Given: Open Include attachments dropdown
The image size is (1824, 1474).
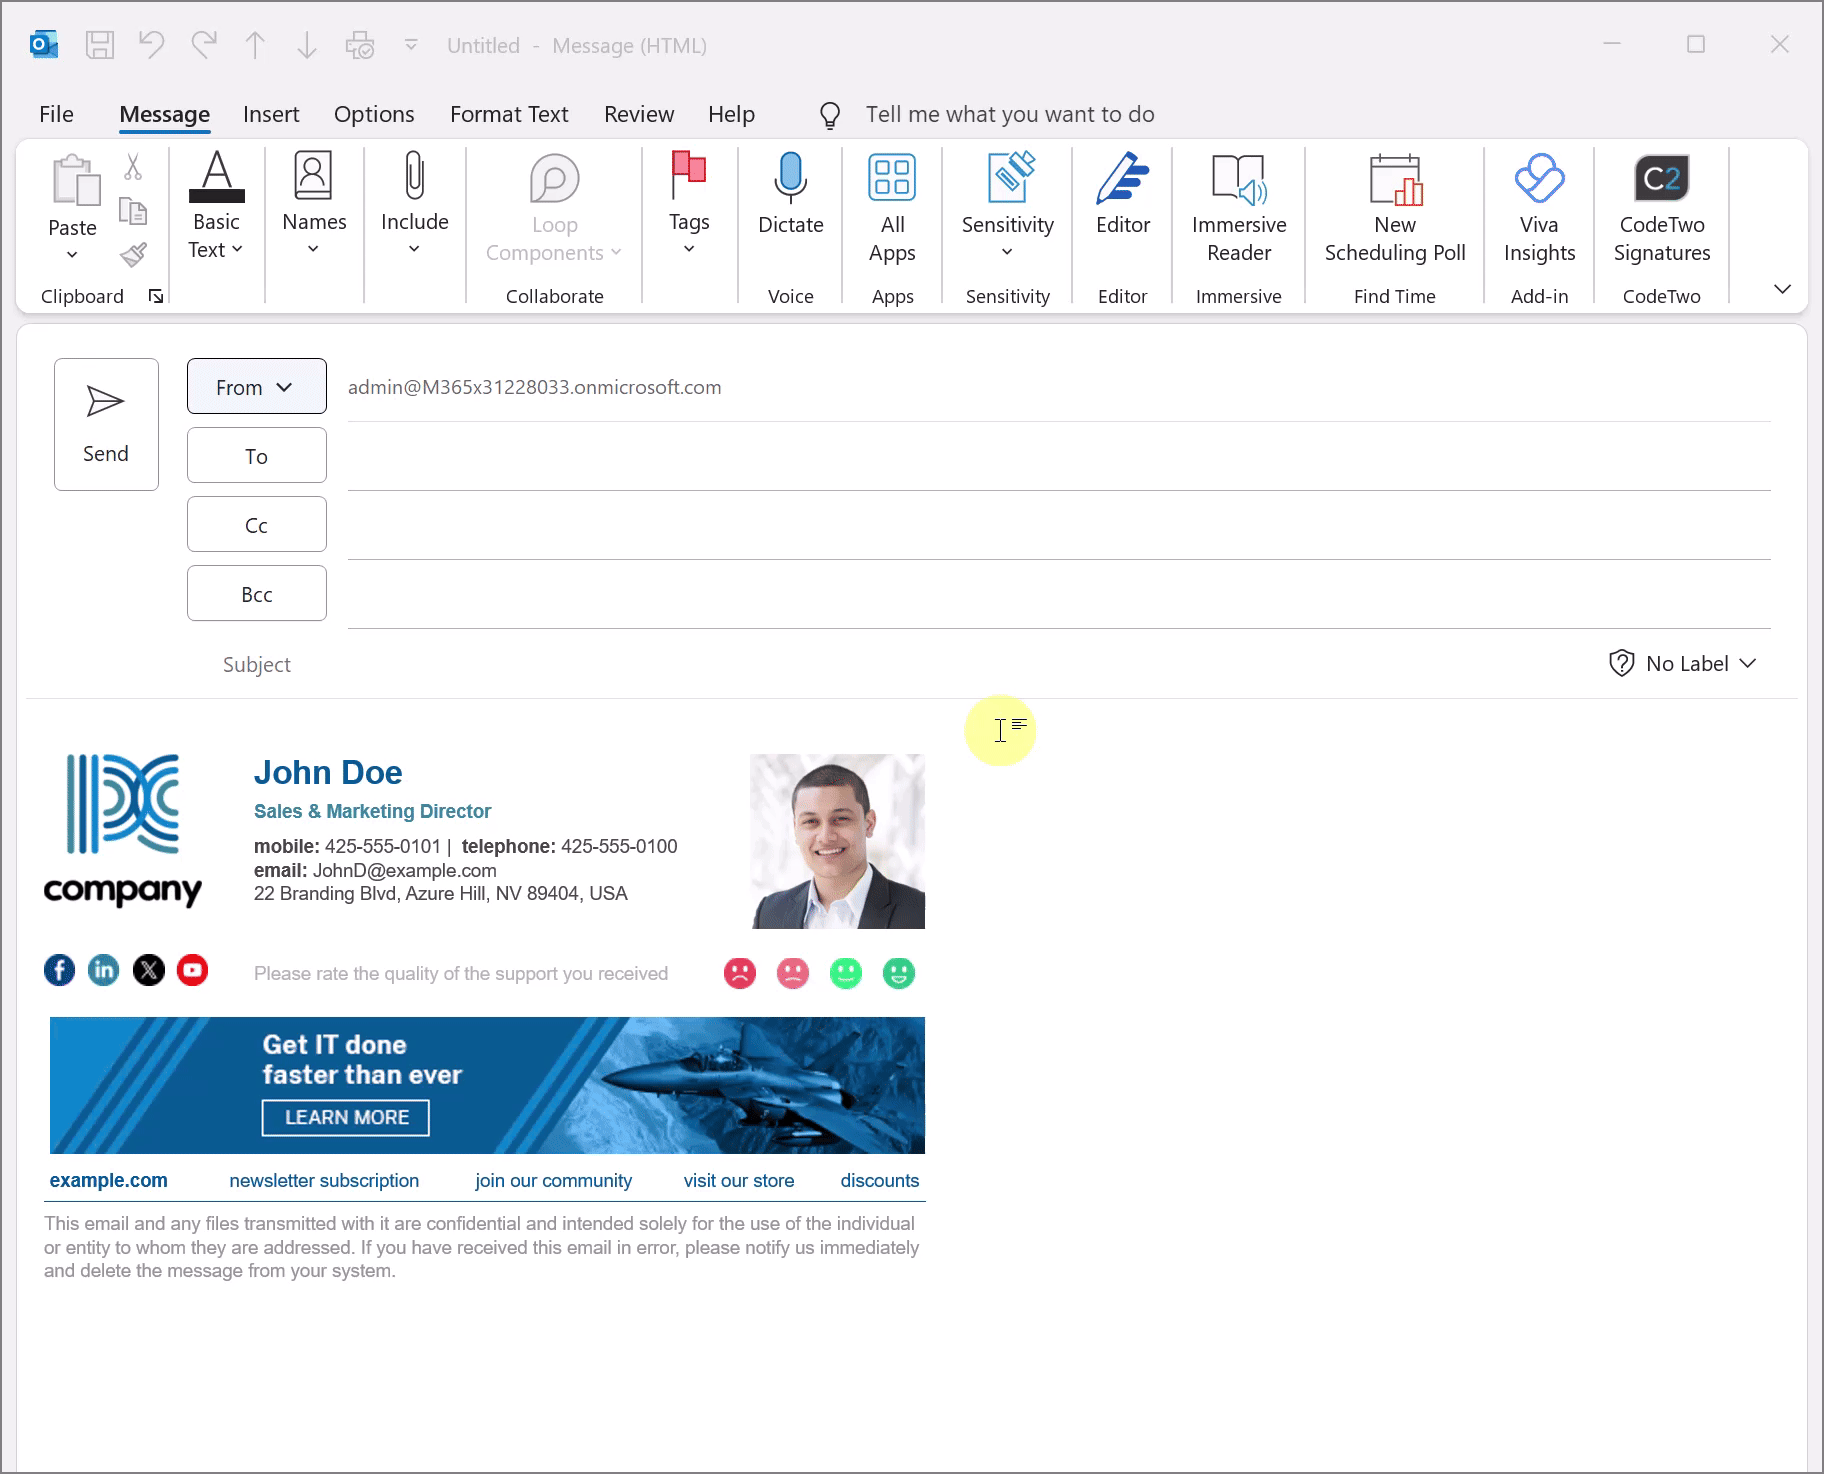Looking at the screenshot, I should coord(414,204).
